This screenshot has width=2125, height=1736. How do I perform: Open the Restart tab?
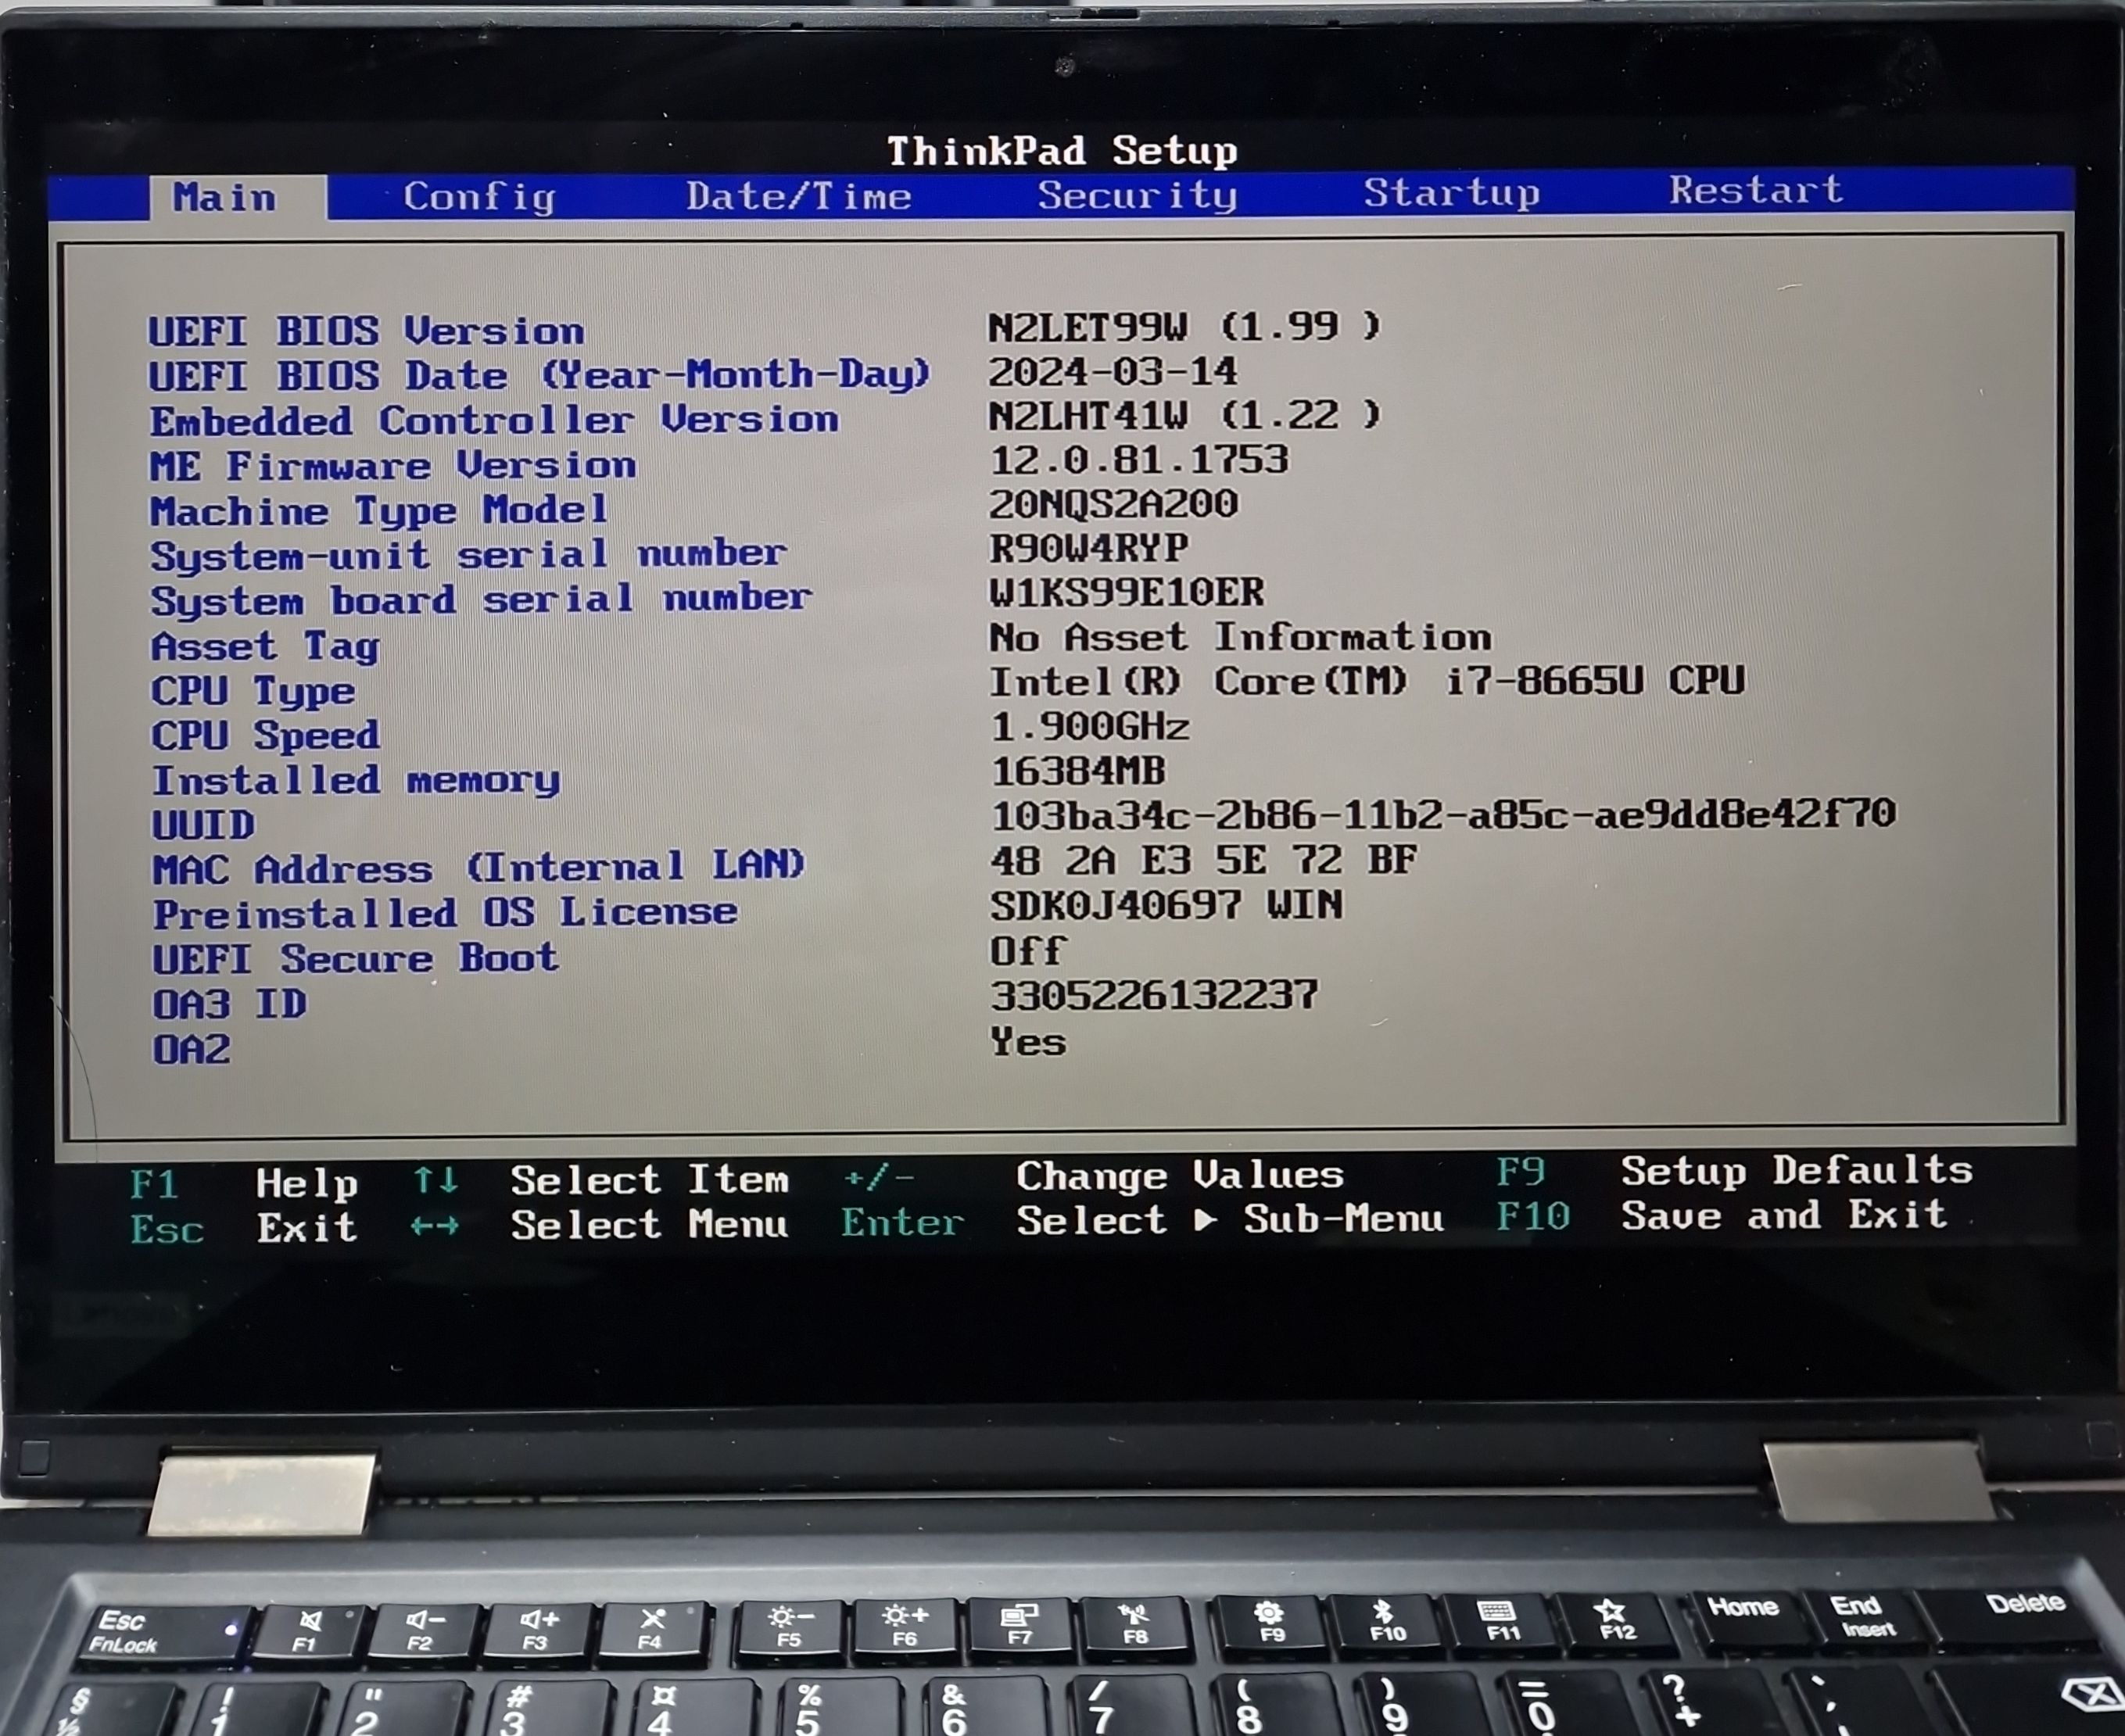pos(1755,189)
